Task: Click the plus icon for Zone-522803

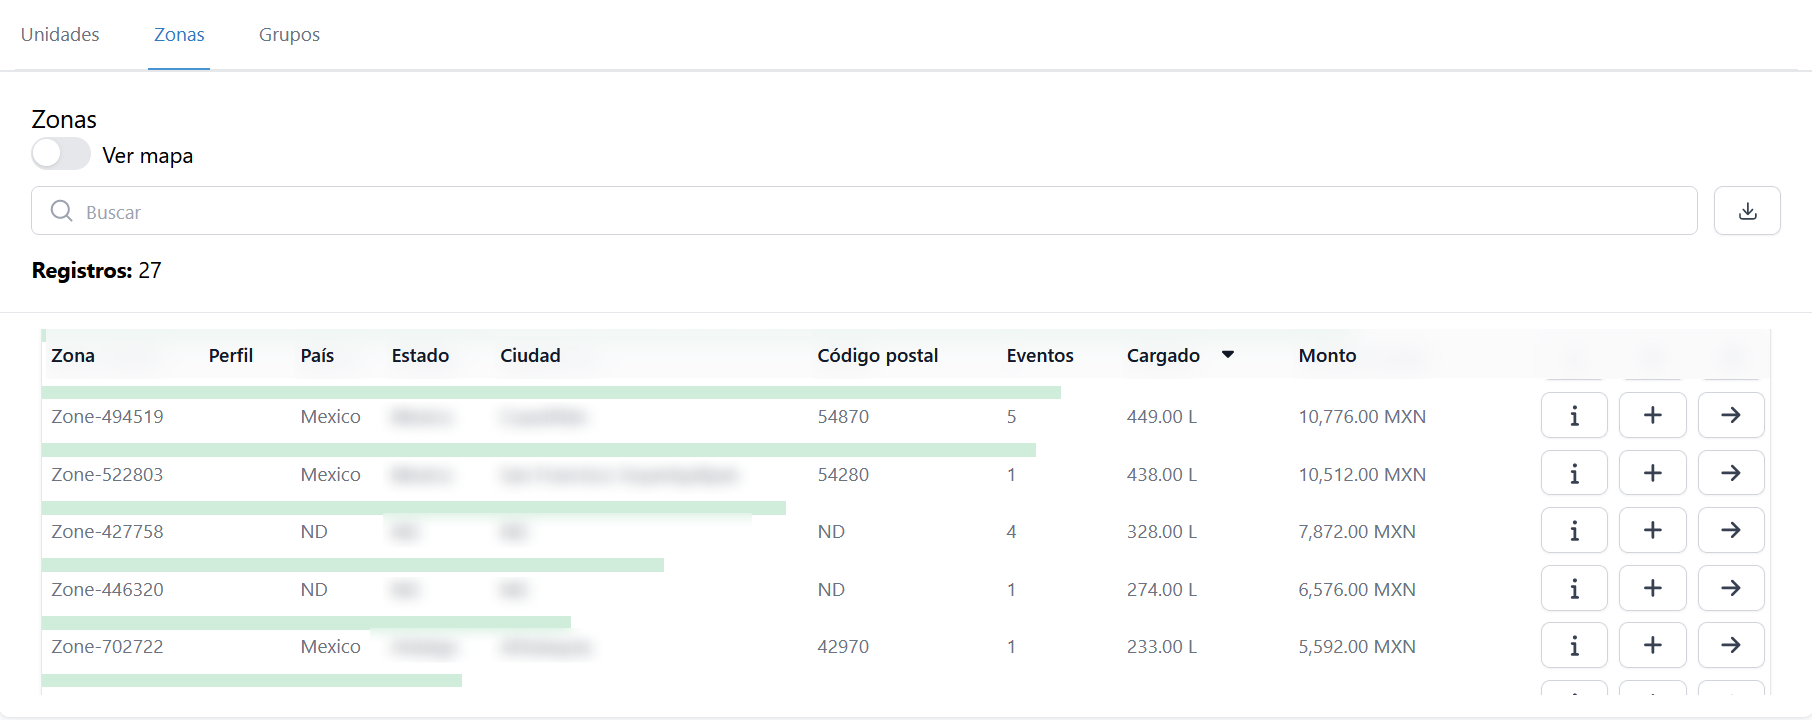Action: coord(1652,473)
